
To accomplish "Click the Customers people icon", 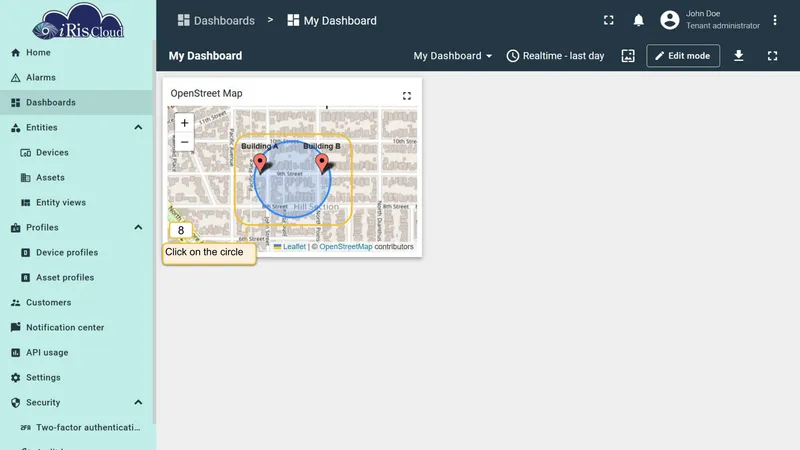I will tap(15, 303).
